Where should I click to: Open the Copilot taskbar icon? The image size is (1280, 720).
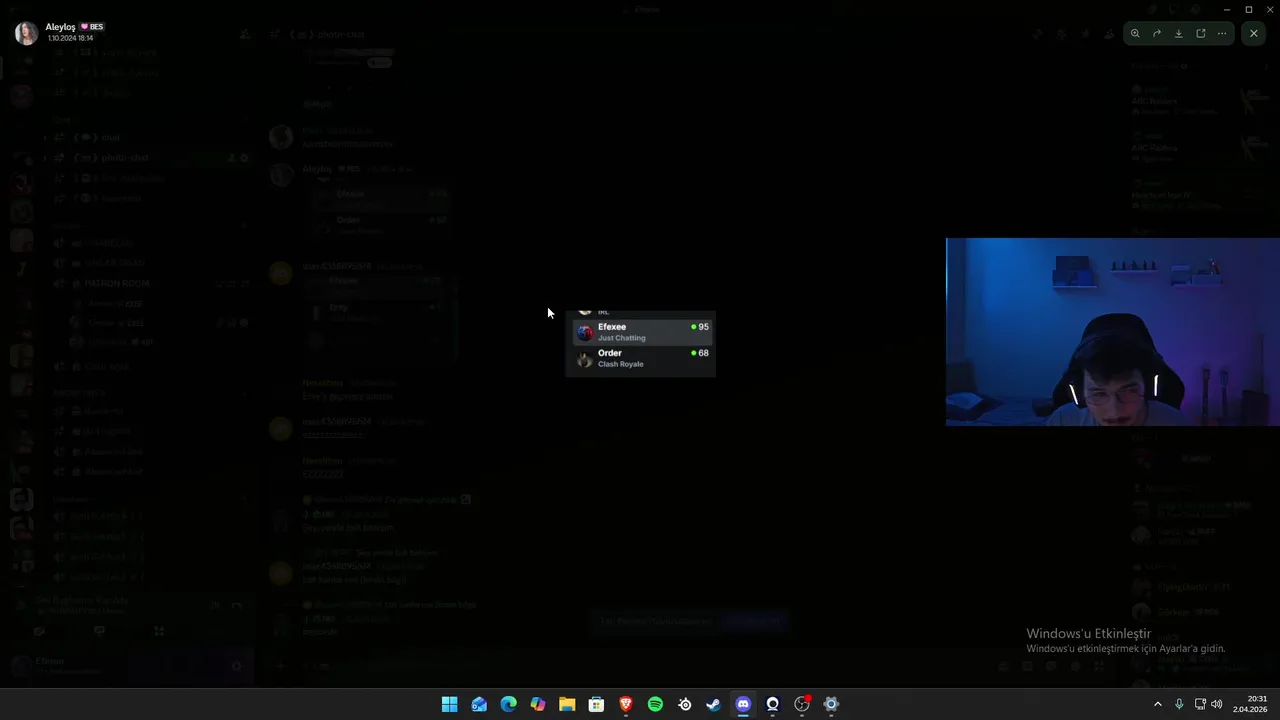(x=538, y=704)
